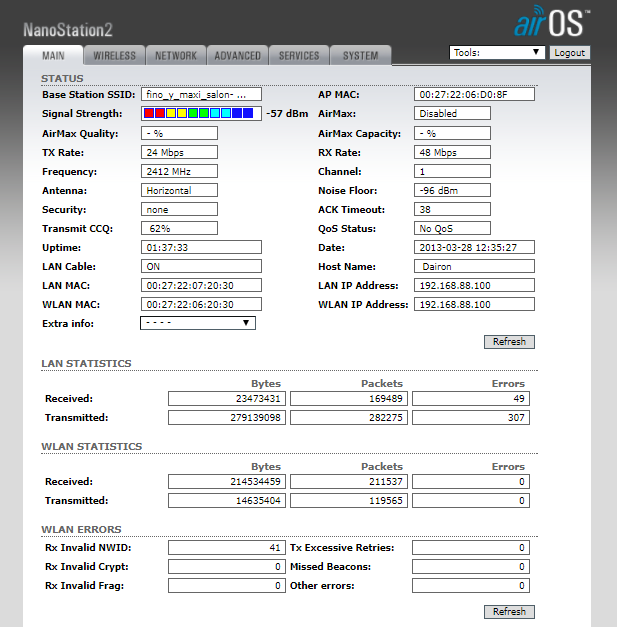Click the Frequency 2412 MHz field

coord(180,171)
